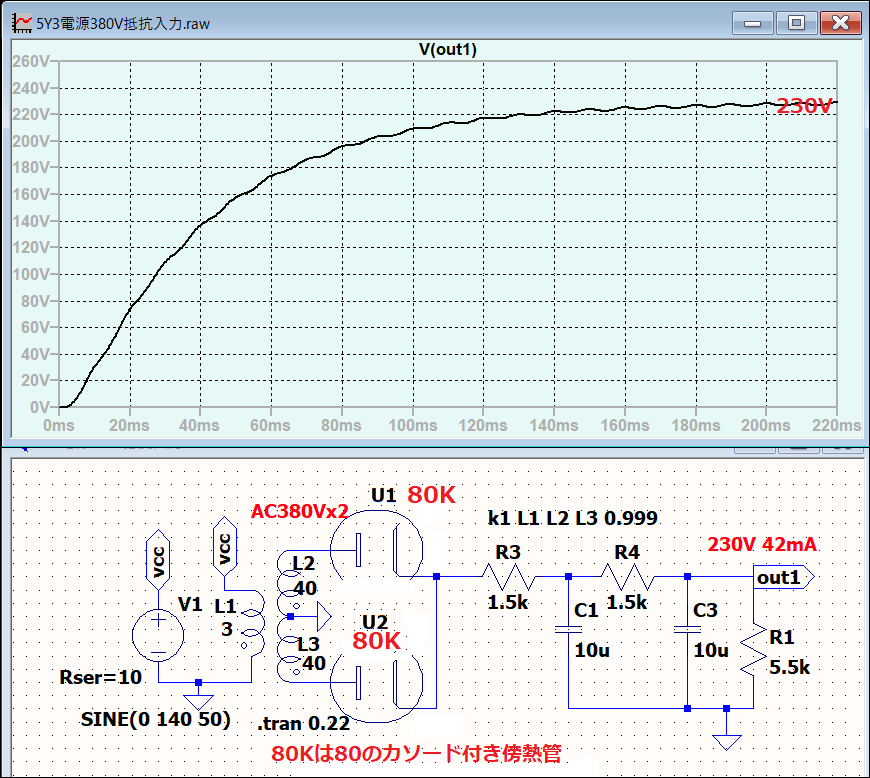This screenshot has height=778, width=870.
Task: Click the V(out1) trace label
Action: 448,51
